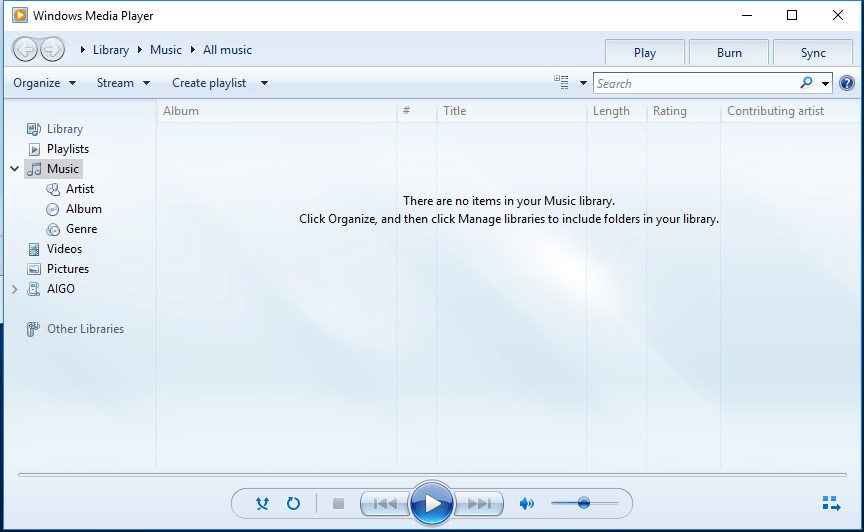
Task: Click the Create playlist button
Action: click(209, 83)
